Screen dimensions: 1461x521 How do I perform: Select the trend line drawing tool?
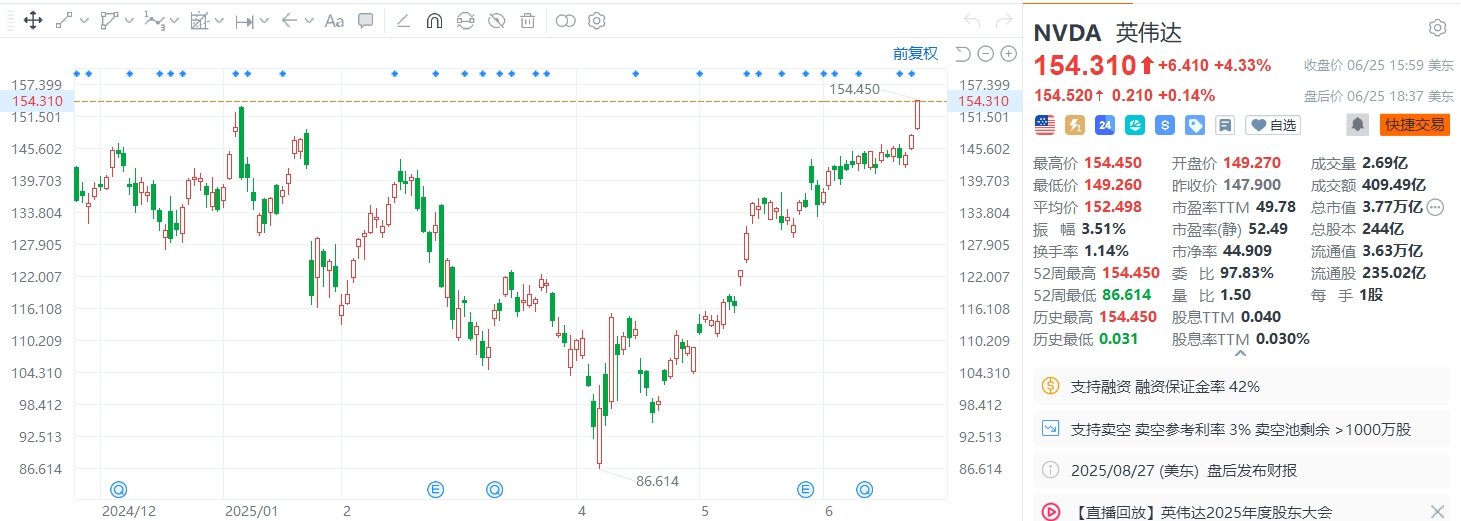tap(64, 20)
